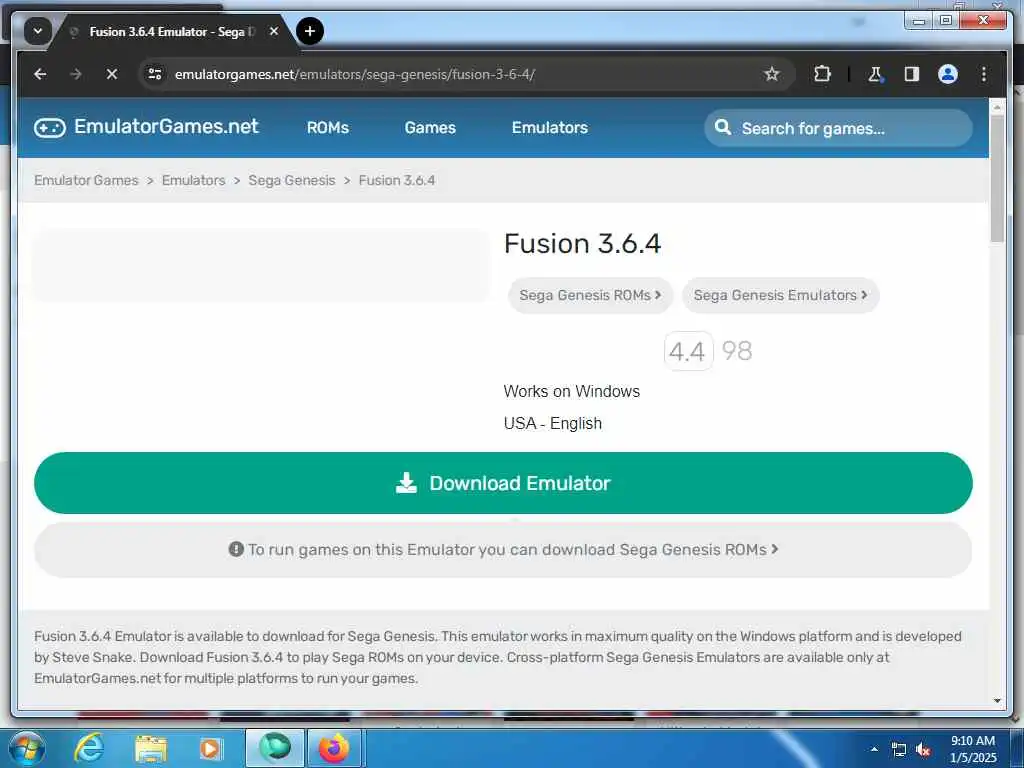Click the forward navigation arrow

pos(76,74)
